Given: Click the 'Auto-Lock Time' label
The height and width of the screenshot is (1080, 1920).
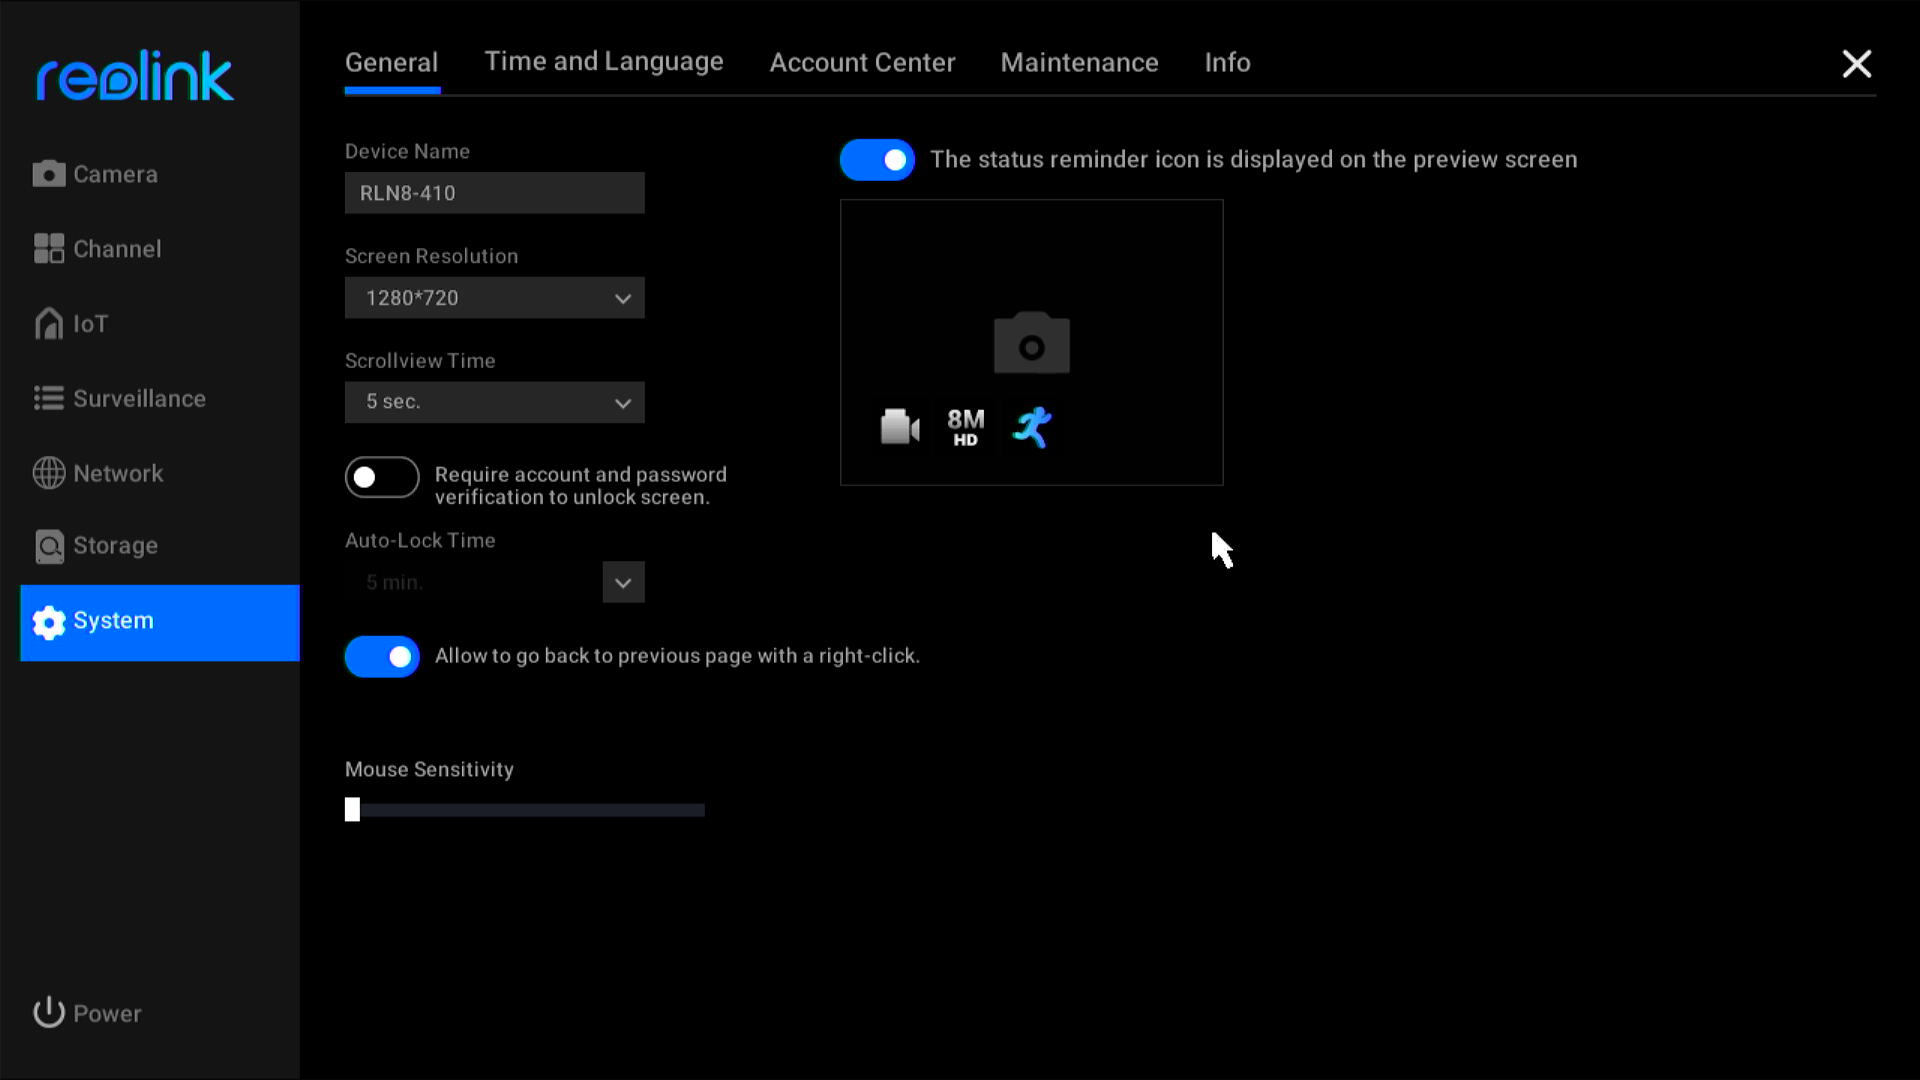Looking at the screenshot, I should 420,540.
